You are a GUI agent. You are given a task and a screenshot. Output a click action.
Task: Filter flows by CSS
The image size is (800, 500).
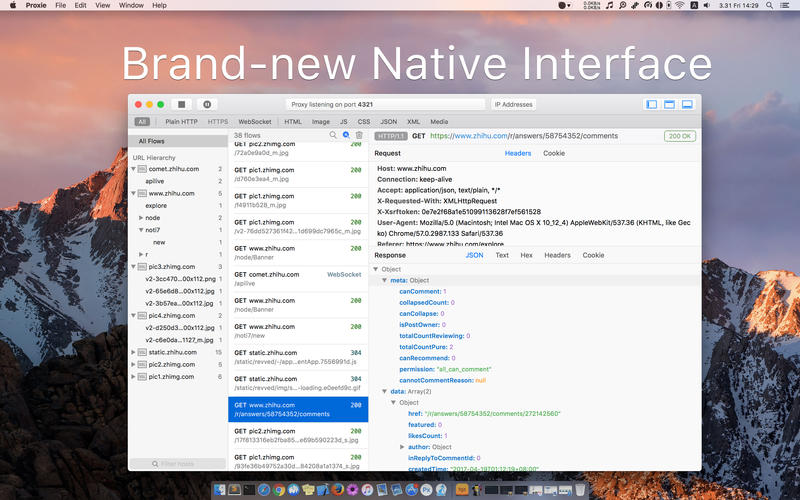click(364, 122)
